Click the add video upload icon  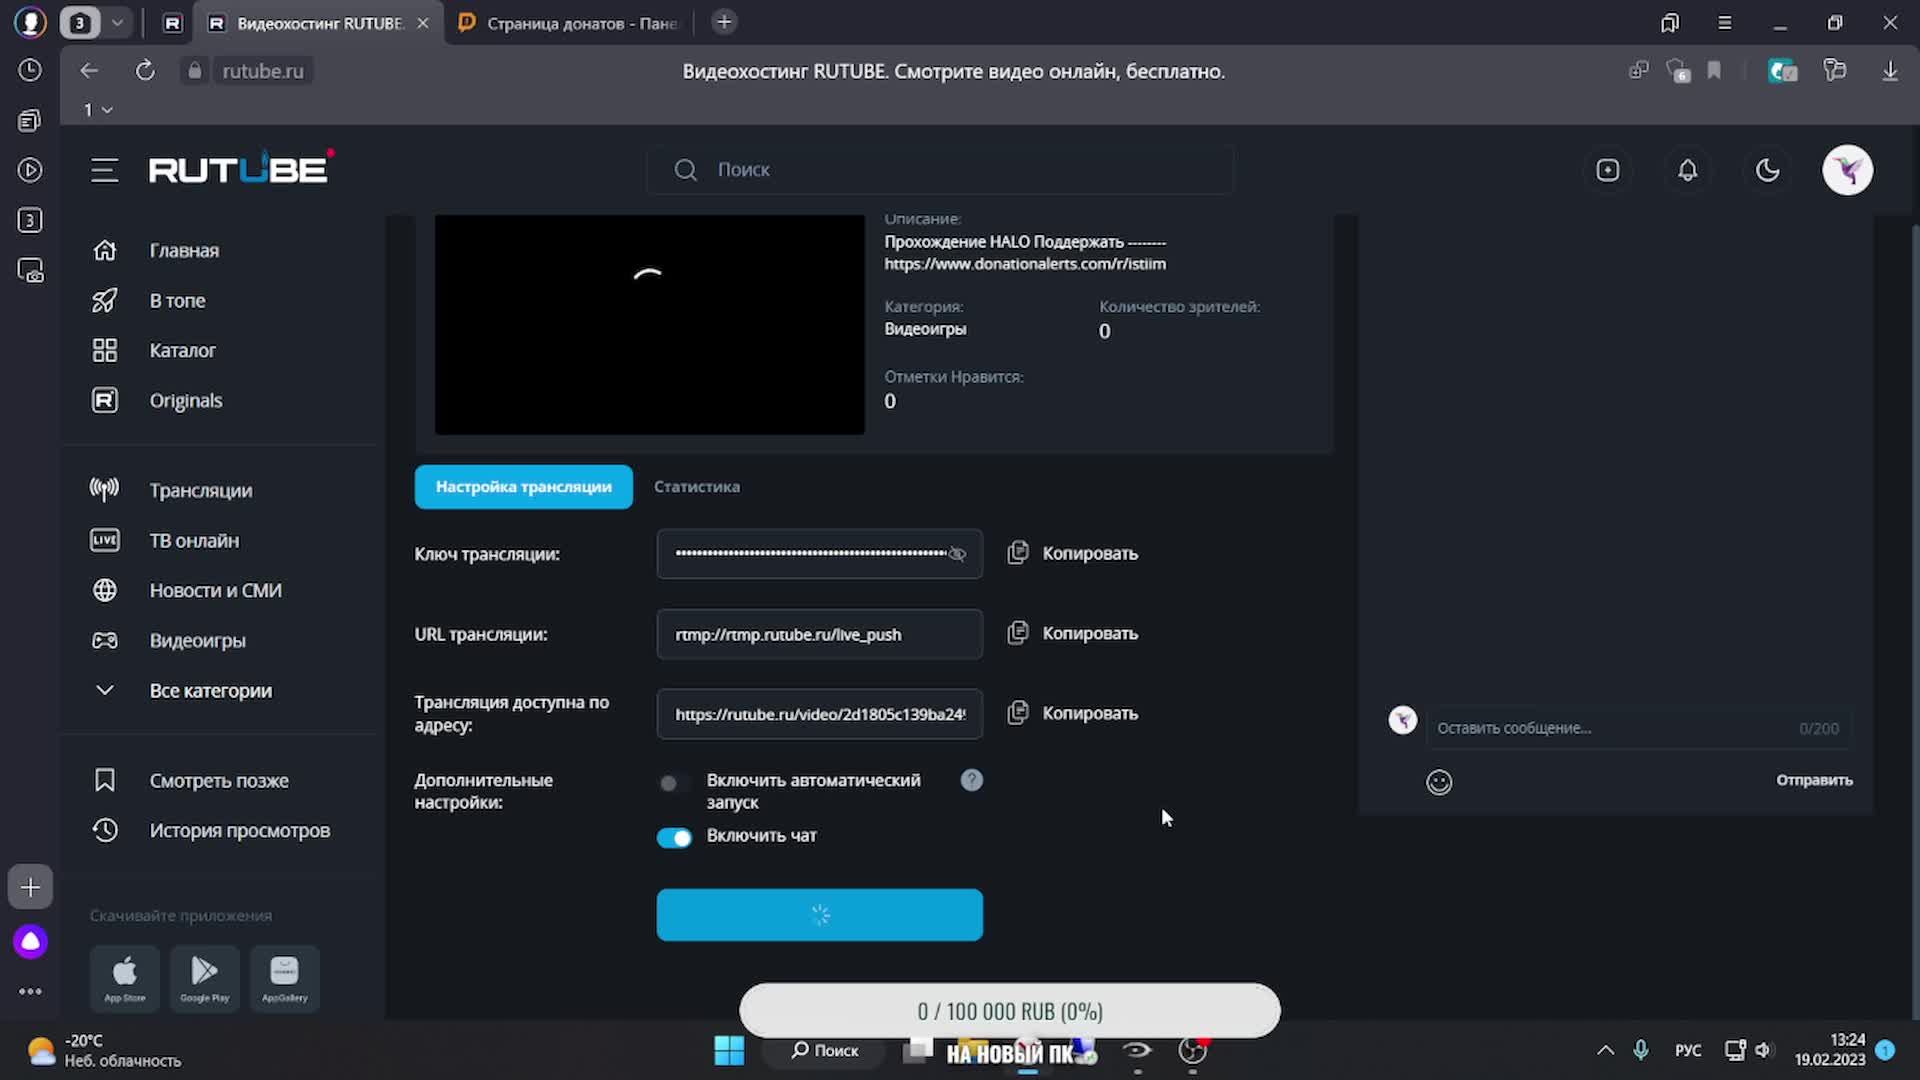(x=1607, y=170)
